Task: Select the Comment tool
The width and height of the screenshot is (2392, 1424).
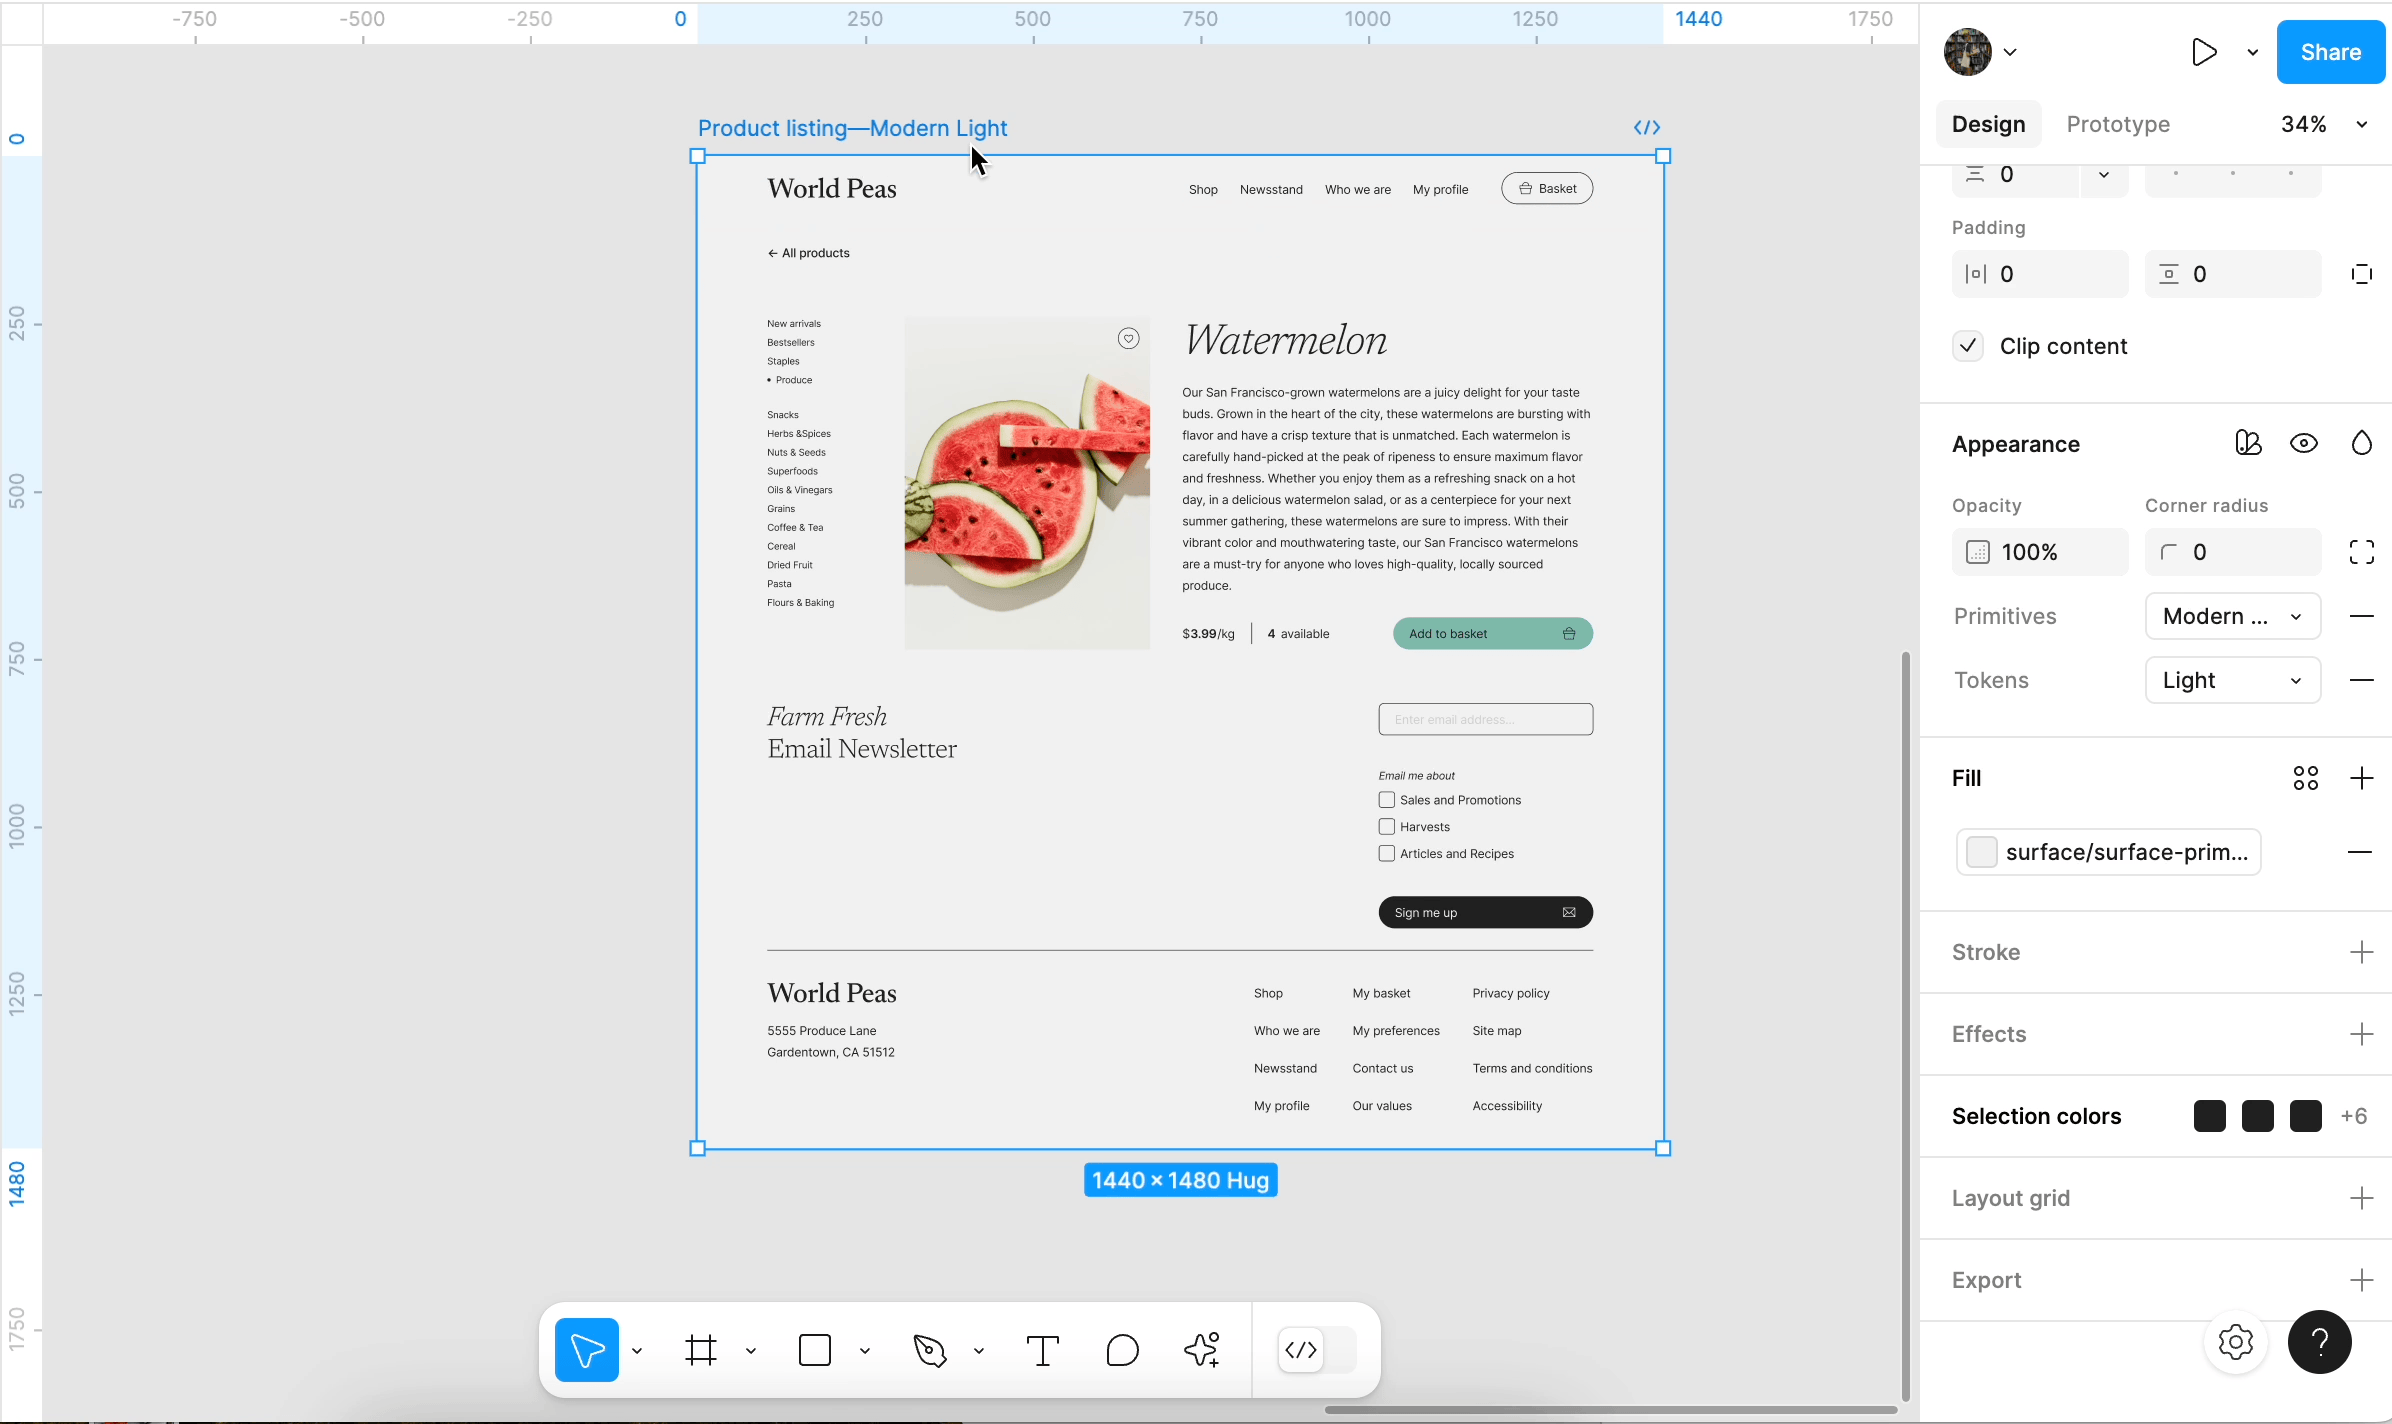Action: tap(1122, 1350)
